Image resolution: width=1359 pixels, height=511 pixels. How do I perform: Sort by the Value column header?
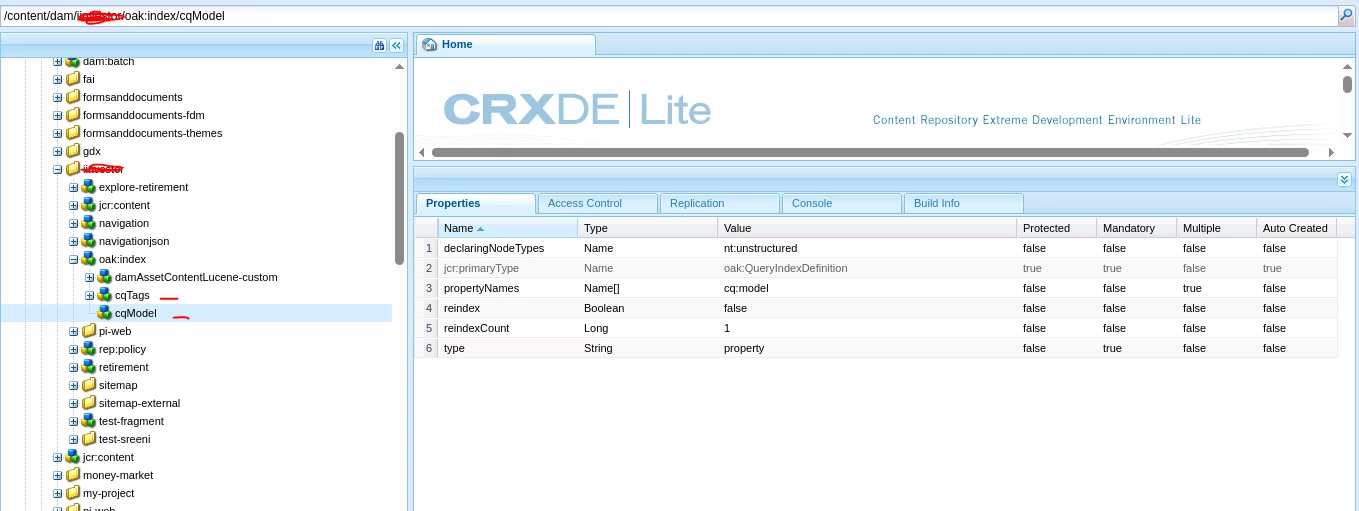tap(867, 228)
